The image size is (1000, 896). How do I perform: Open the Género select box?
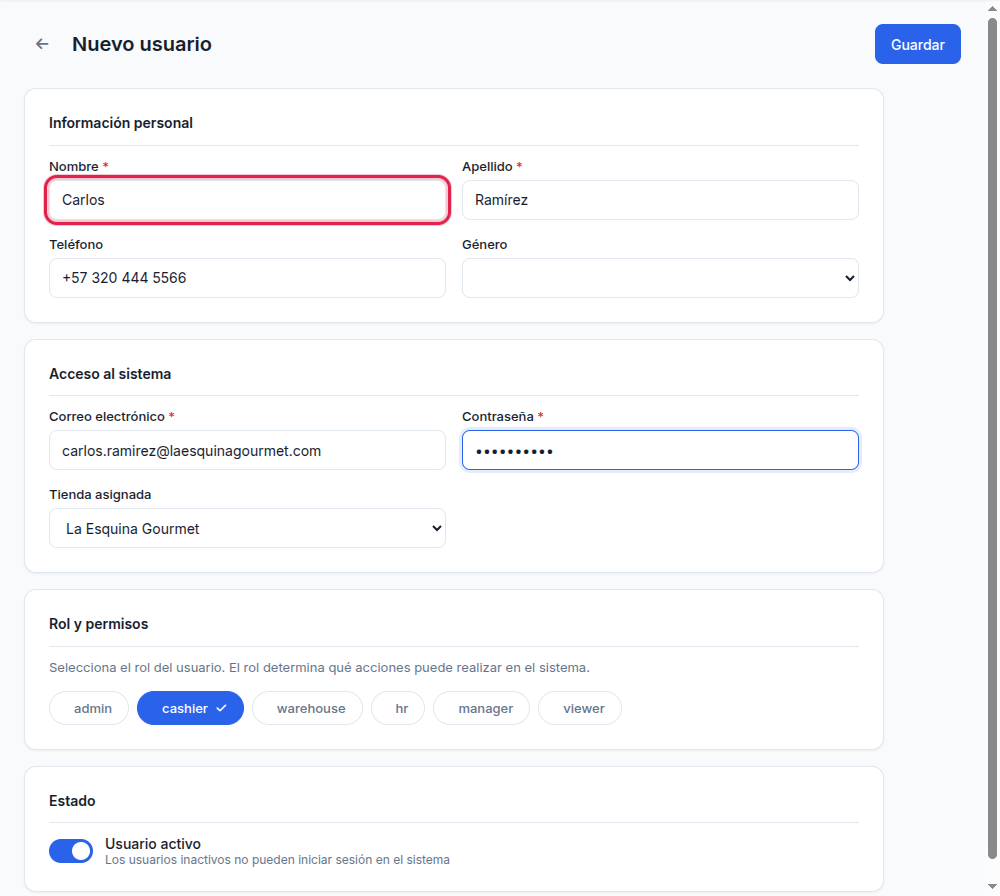[x=660, y=278]
